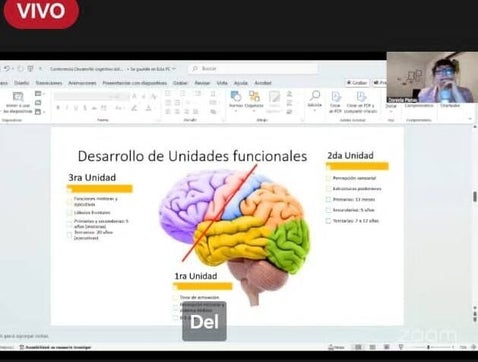Viewport: 478px width, 362px height.
Task: Open the Formas shapes gallery
Action: tap(236, 100)
